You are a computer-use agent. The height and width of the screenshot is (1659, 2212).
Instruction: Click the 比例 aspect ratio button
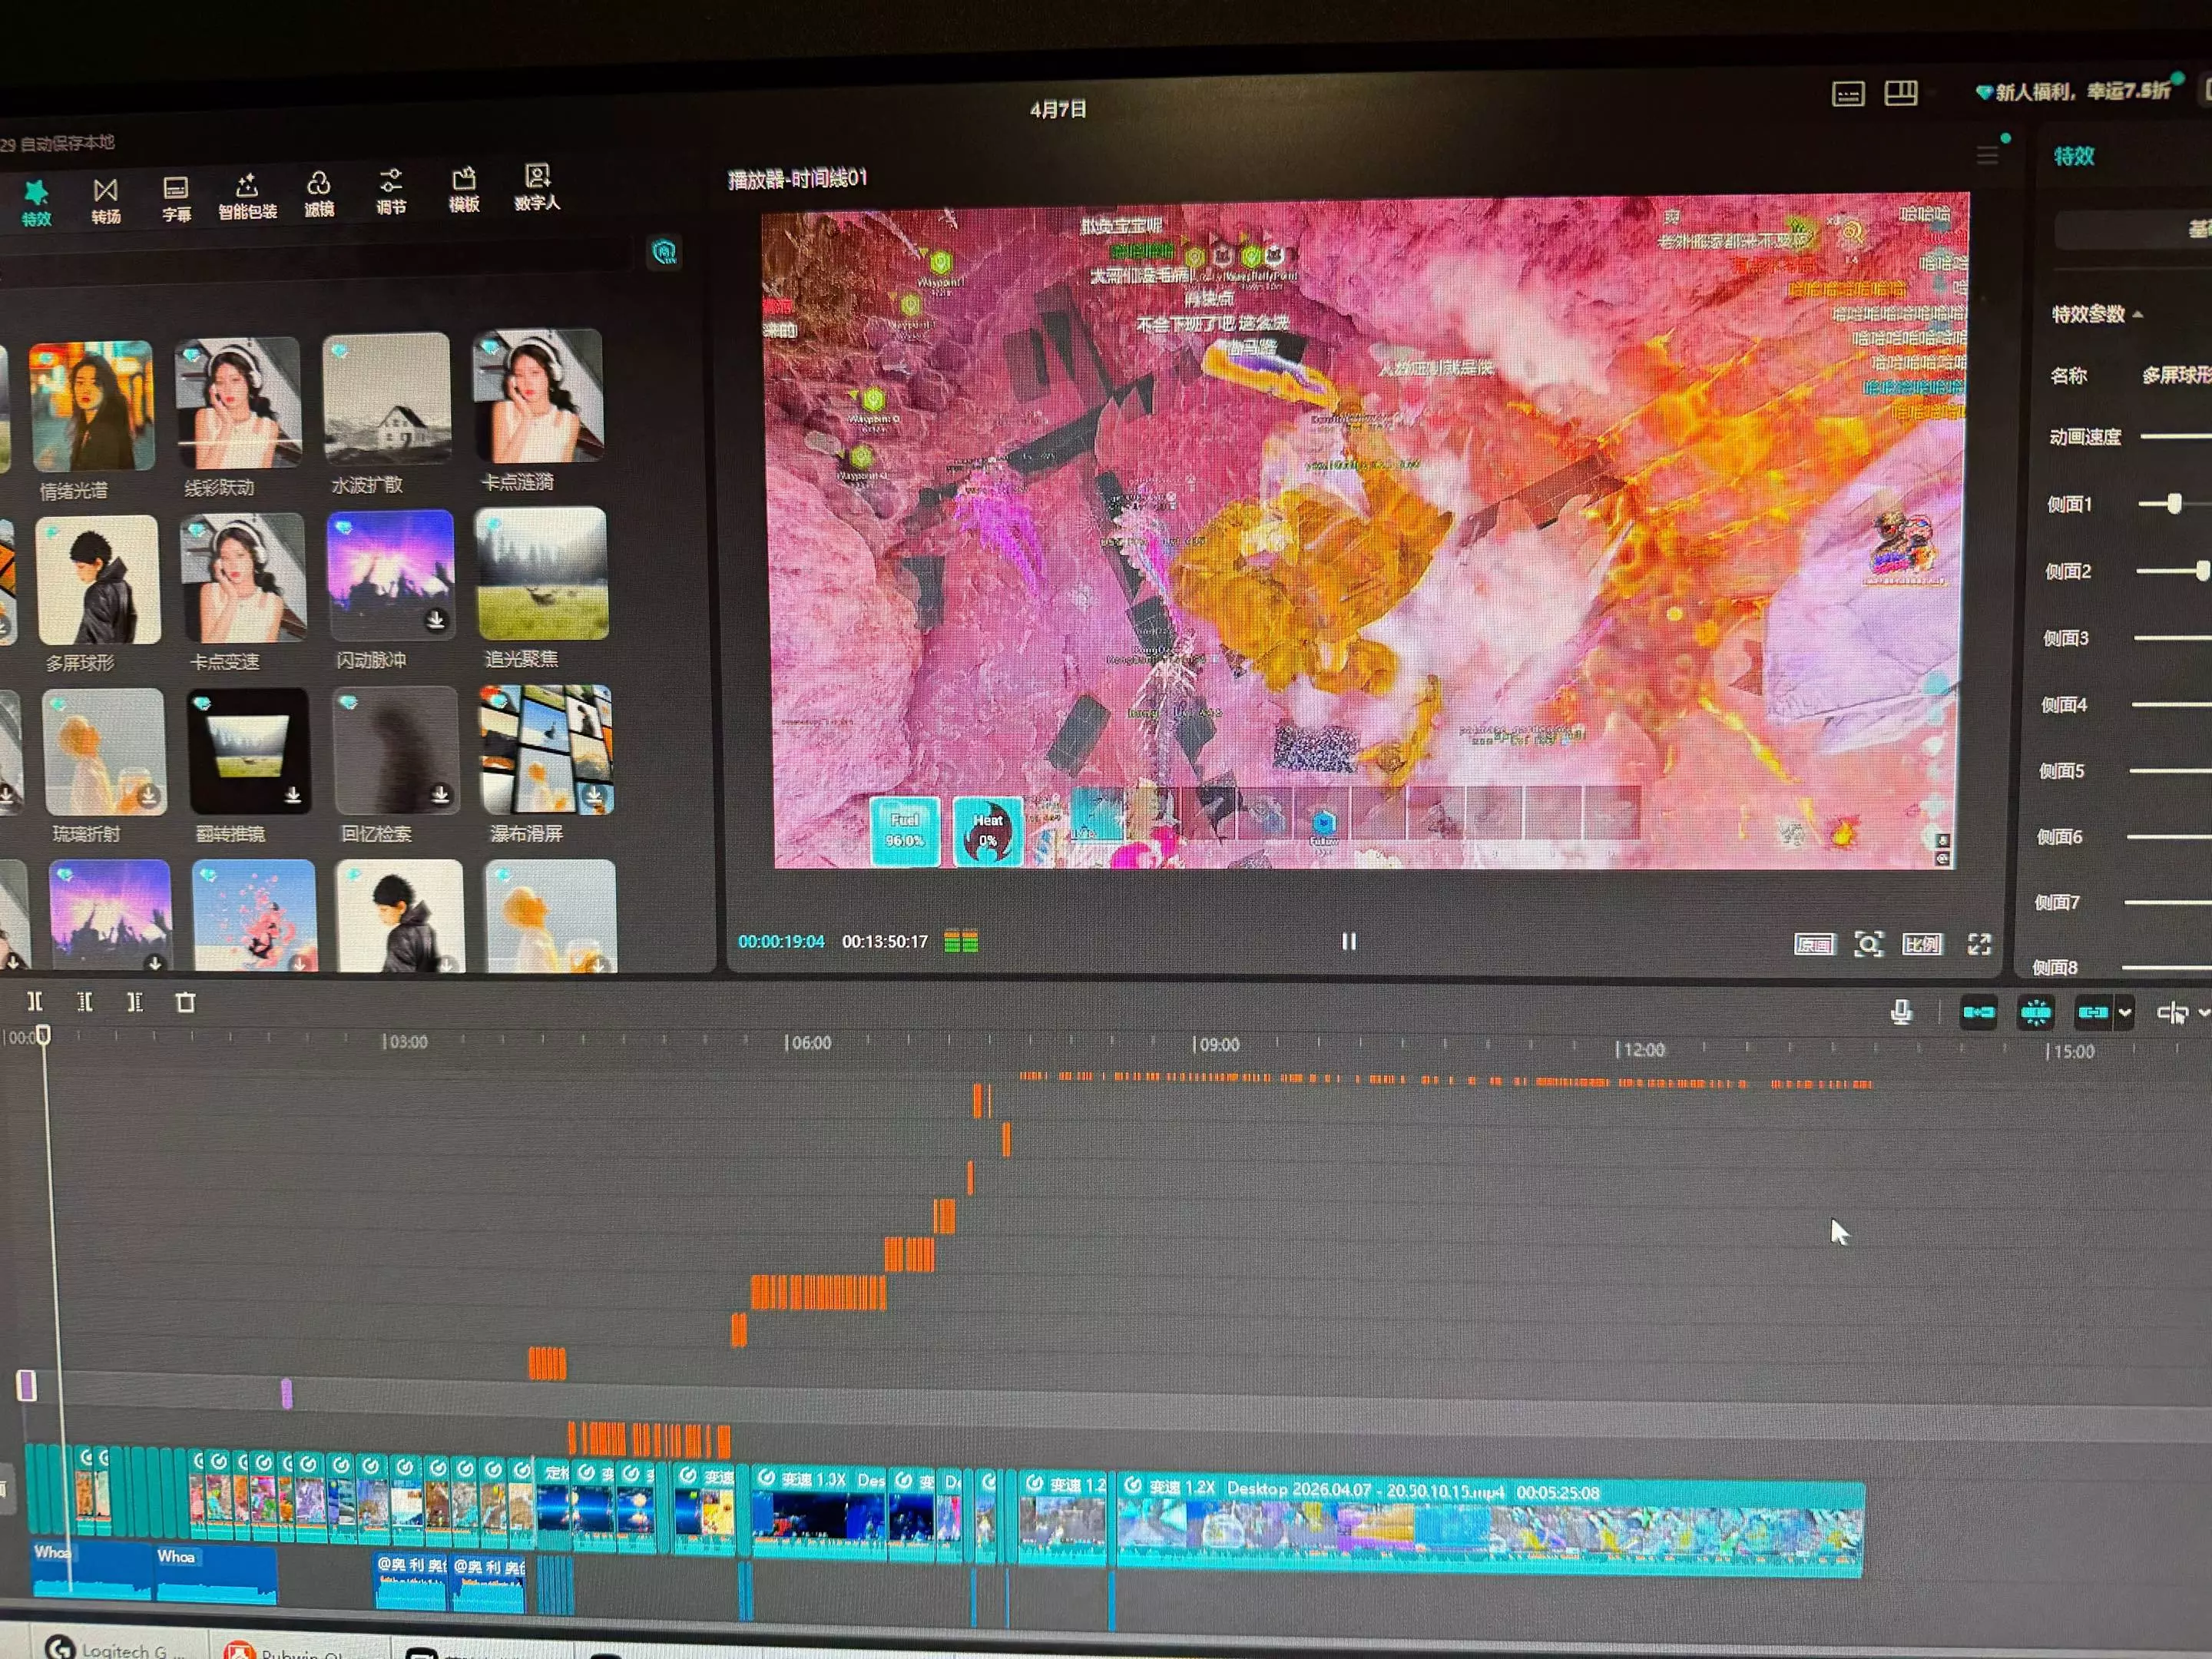click(1922, 944)
